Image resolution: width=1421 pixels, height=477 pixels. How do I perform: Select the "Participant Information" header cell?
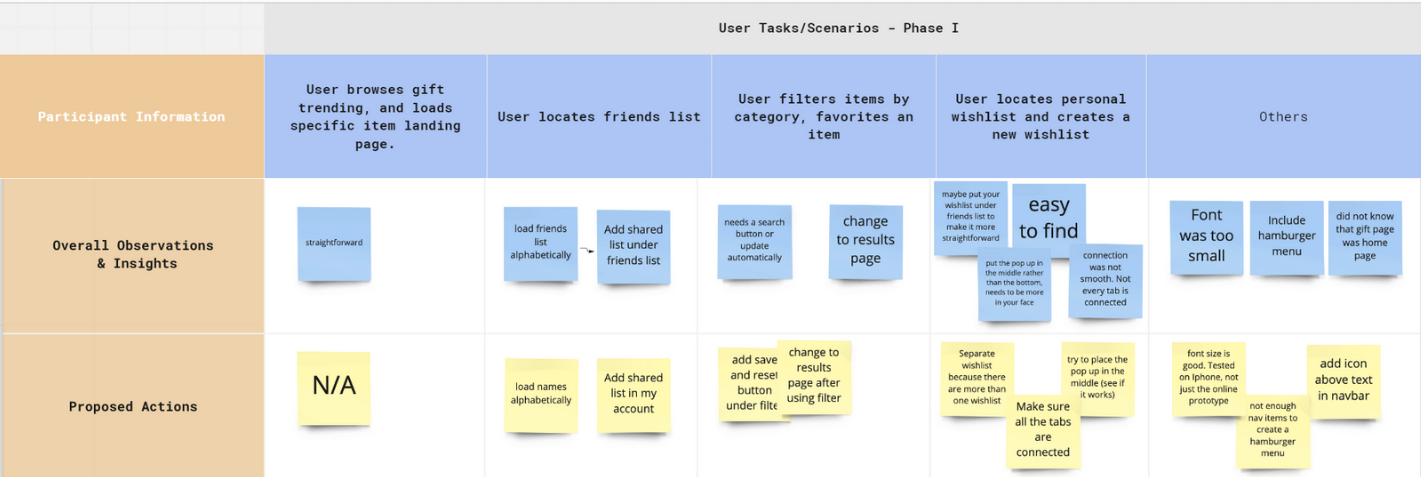pos(132,117)
